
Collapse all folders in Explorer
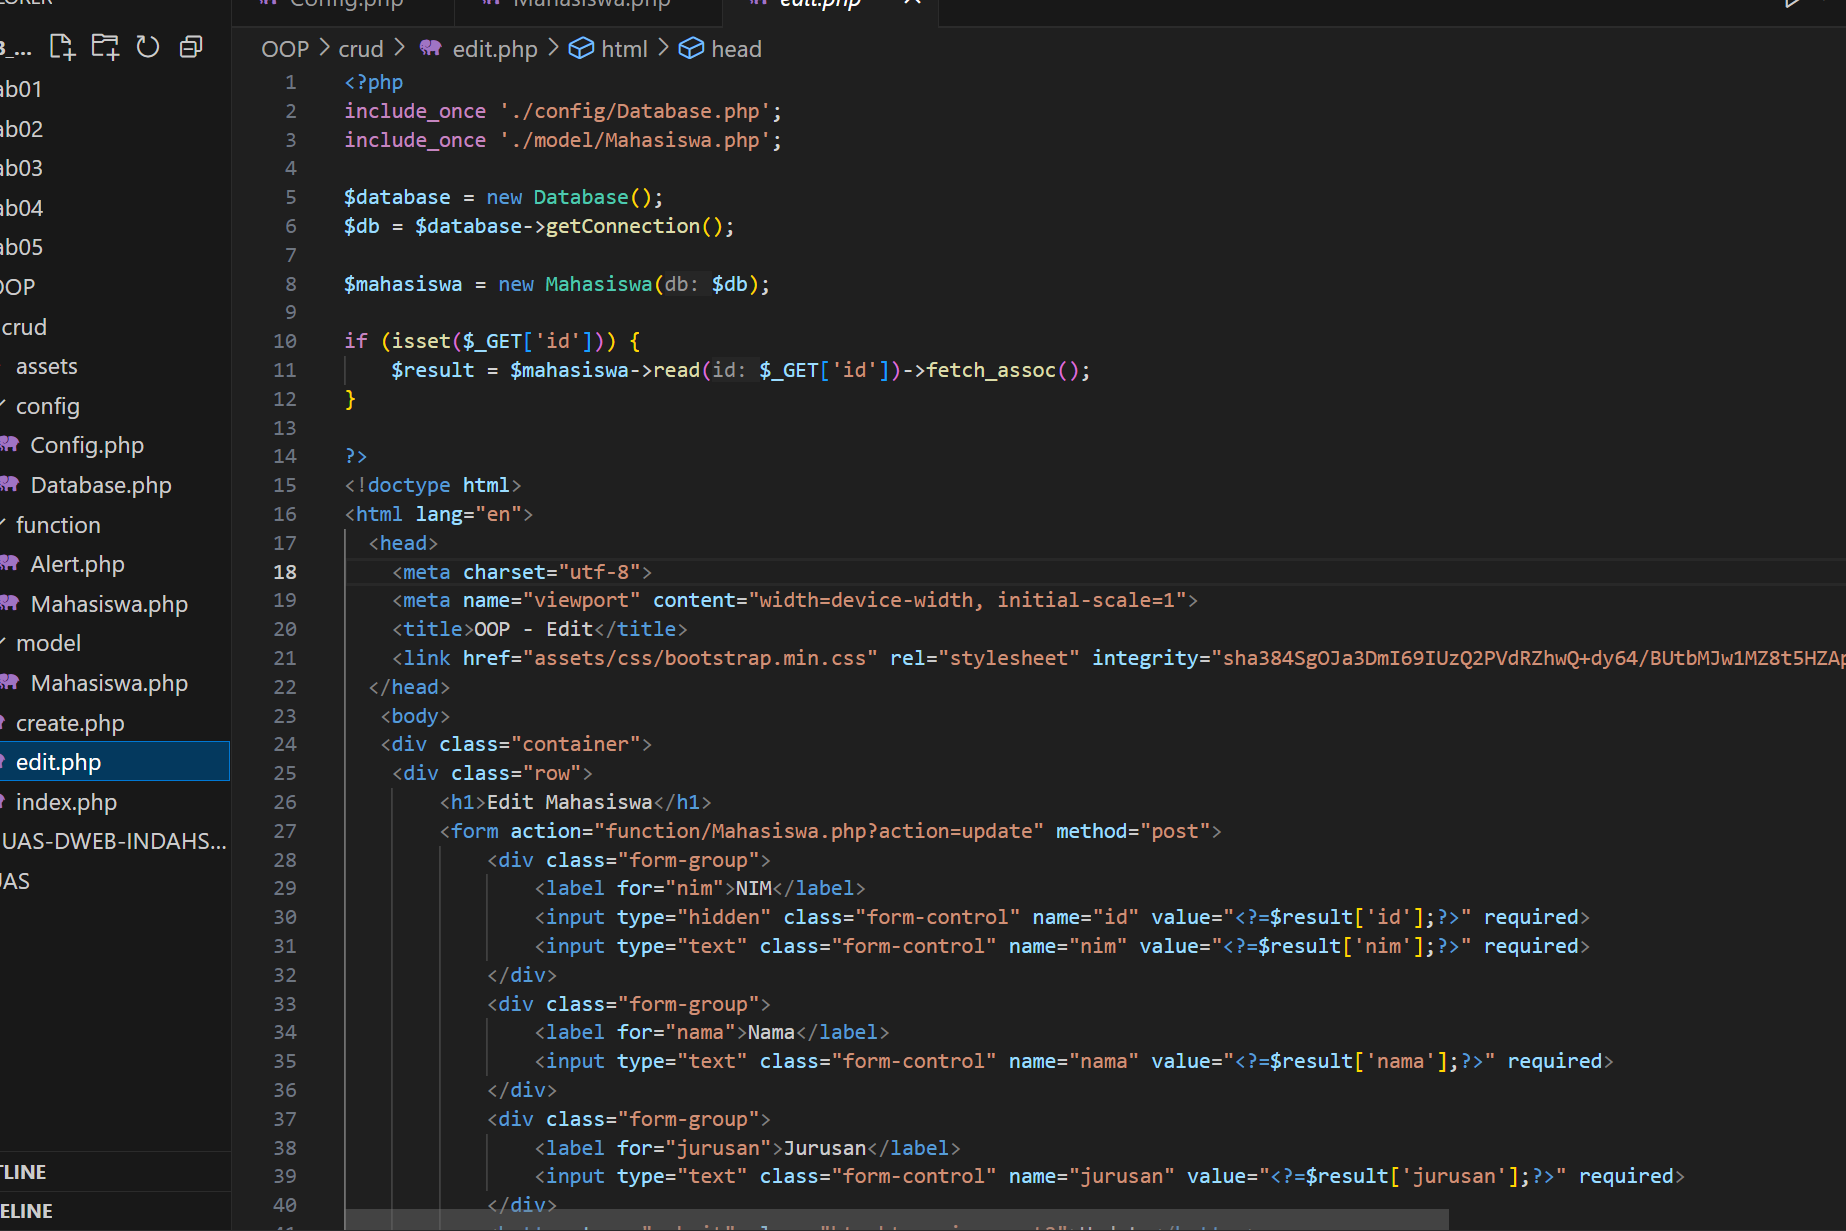(191, 47)
